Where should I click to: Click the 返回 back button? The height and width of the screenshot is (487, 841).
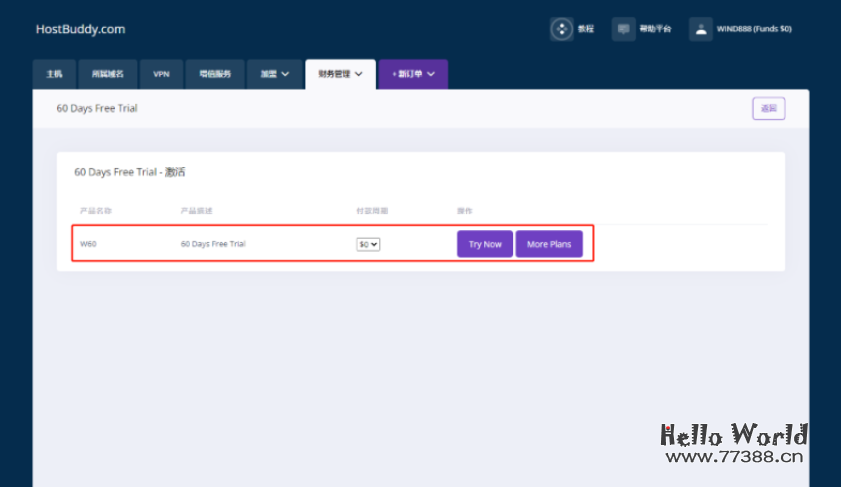pyautogui.click(x=768, y=109)
